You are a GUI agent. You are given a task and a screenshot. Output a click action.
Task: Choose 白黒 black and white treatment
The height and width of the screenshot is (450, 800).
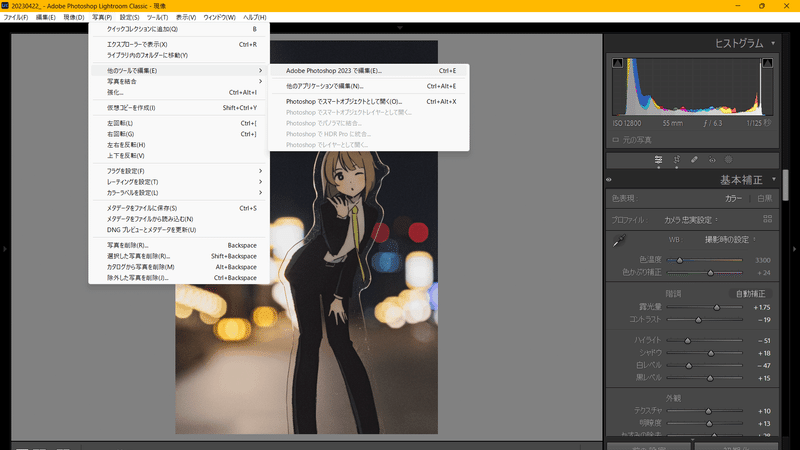coord(764,198)
